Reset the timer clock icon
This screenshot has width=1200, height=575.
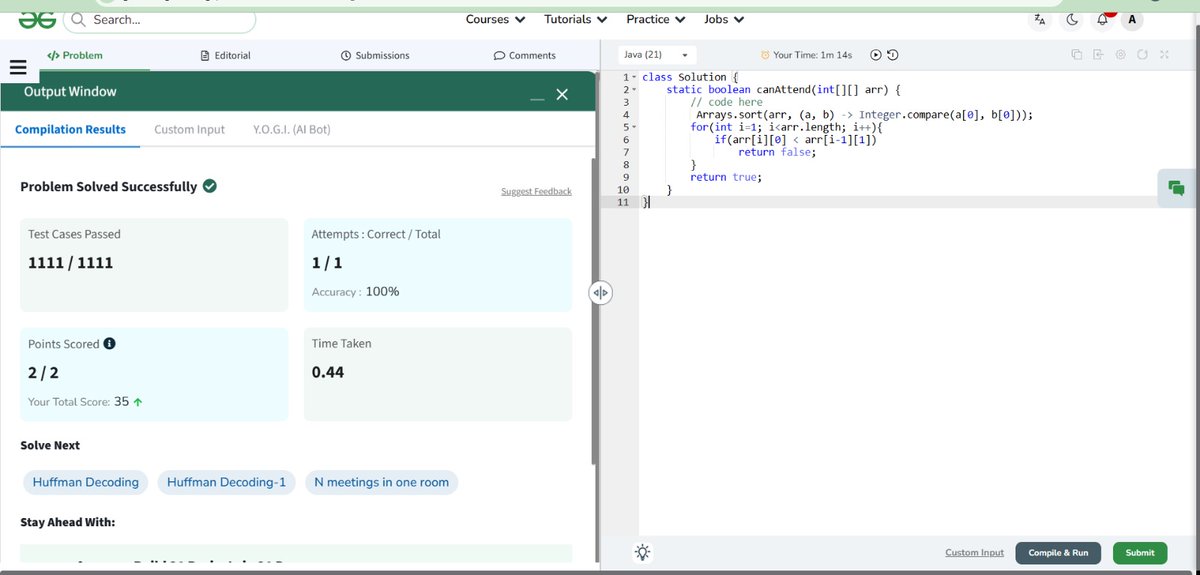tap(892, 55)
